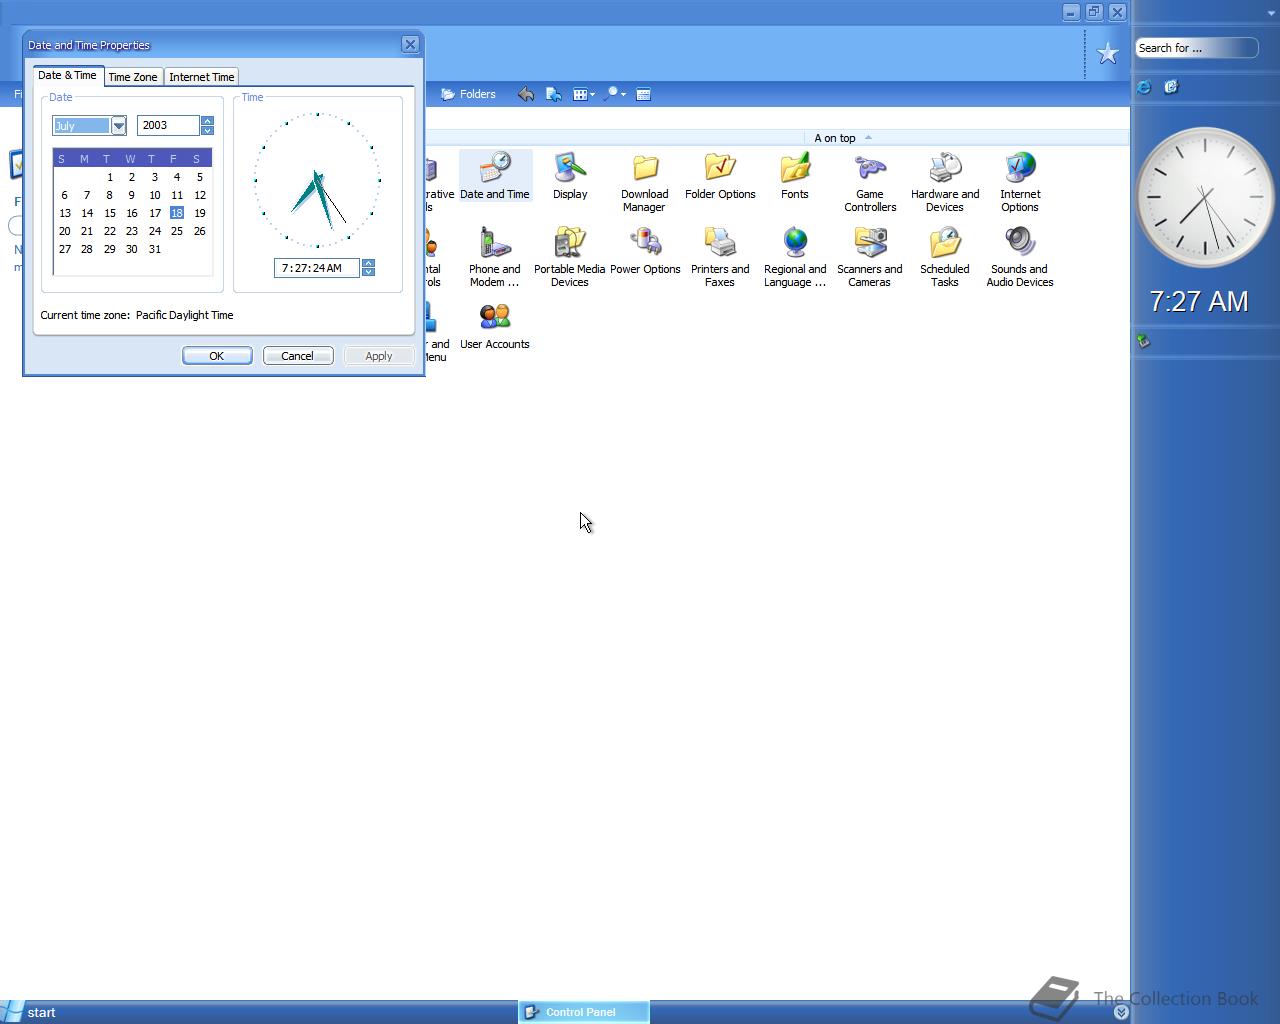Decrease the time with the down spinner
This screenshot has height=1024, width=1280.
368,272
